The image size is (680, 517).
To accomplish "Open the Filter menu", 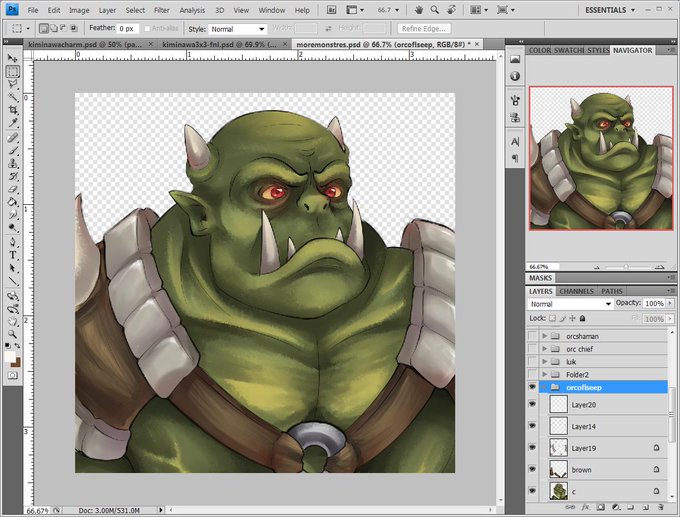I will point(162,10).
